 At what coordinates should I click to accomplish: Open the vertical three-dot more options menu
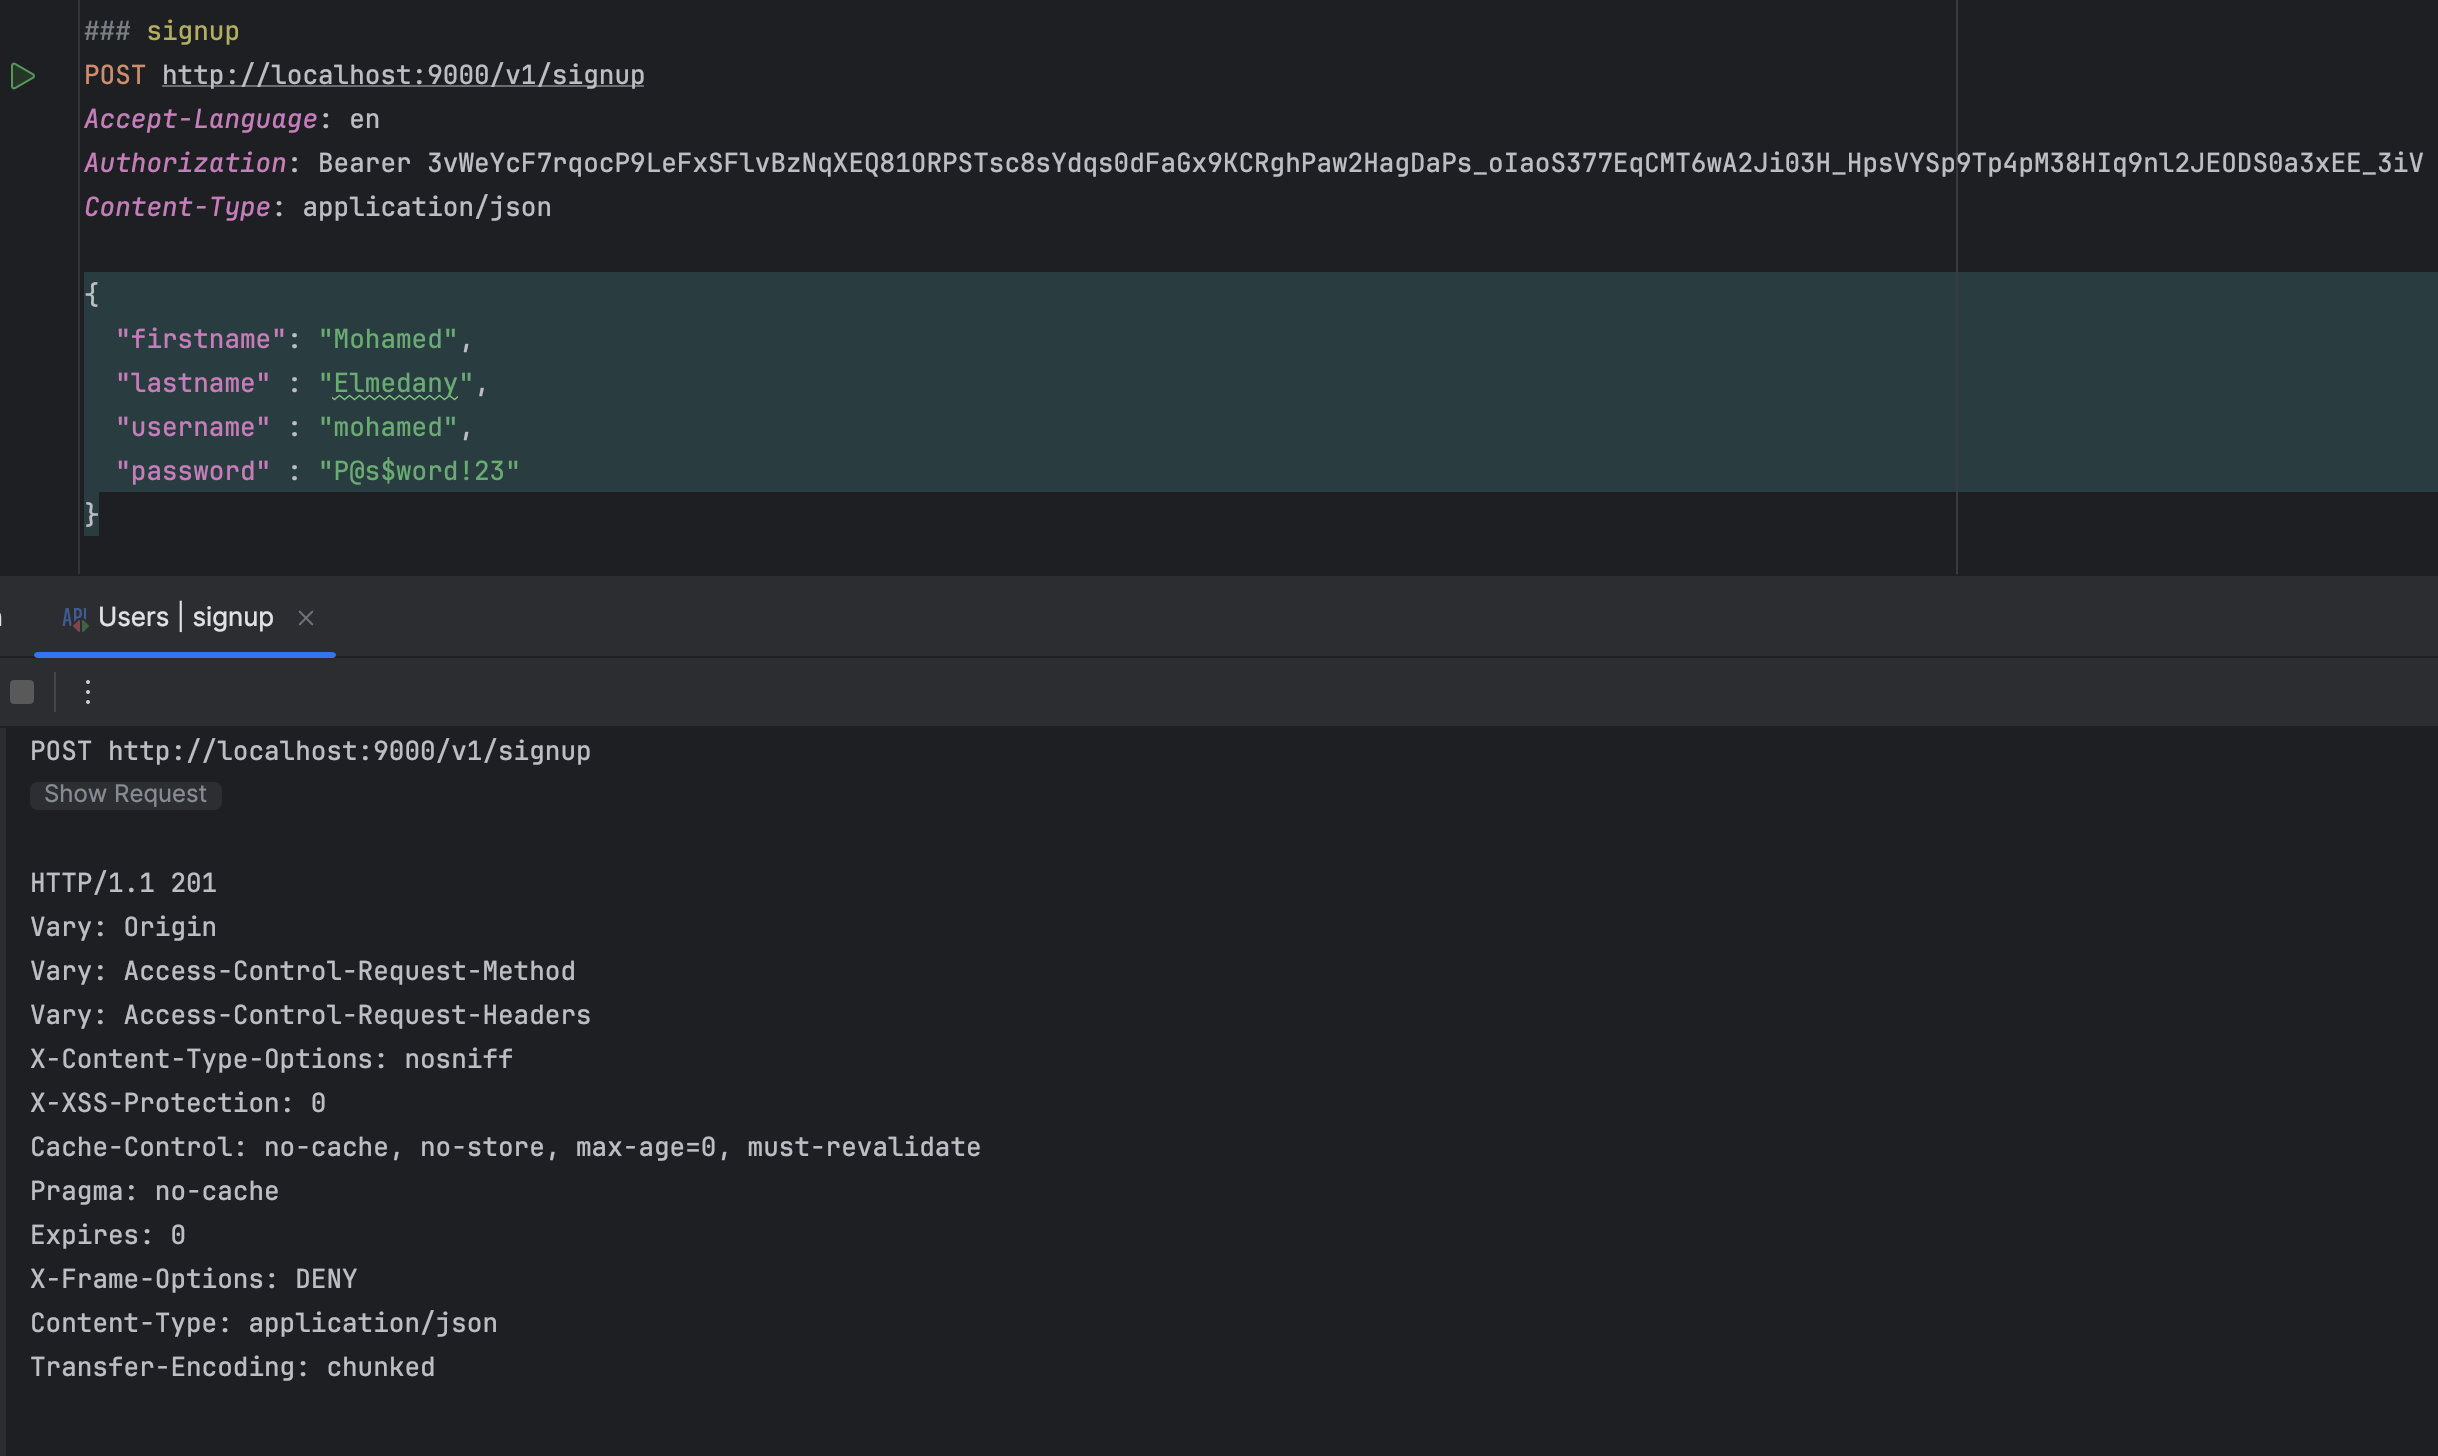[88, 692]
